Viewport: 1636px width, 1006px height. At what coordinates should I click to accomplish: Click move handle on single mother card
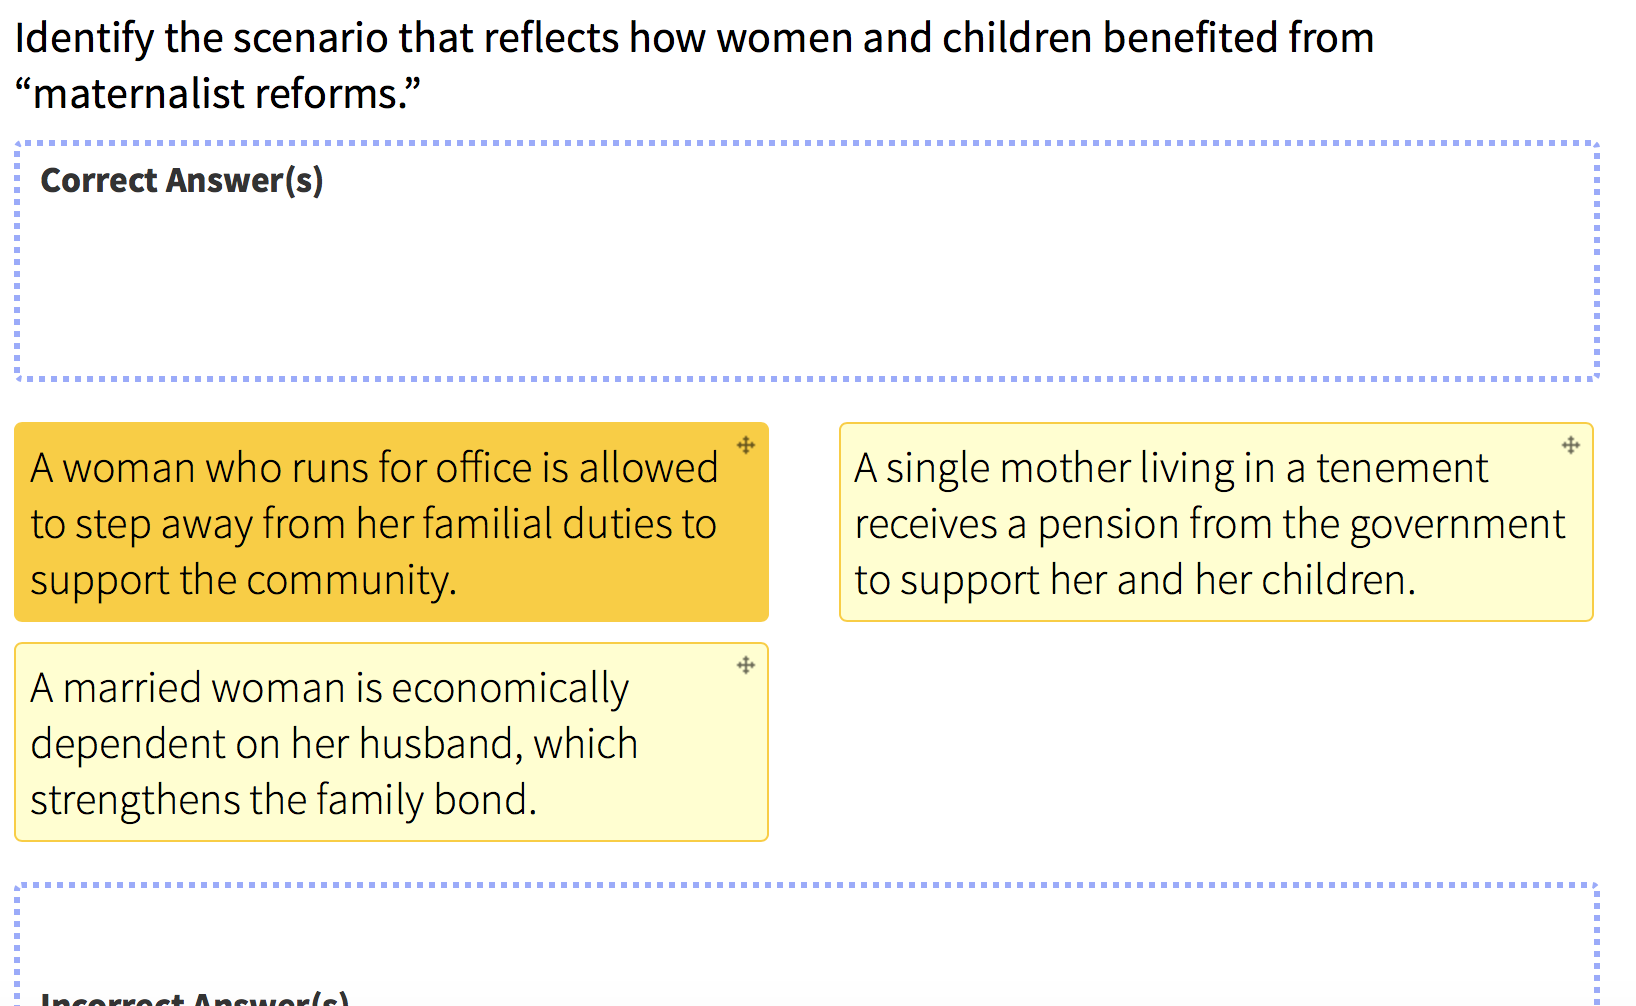coord(1571,445)
